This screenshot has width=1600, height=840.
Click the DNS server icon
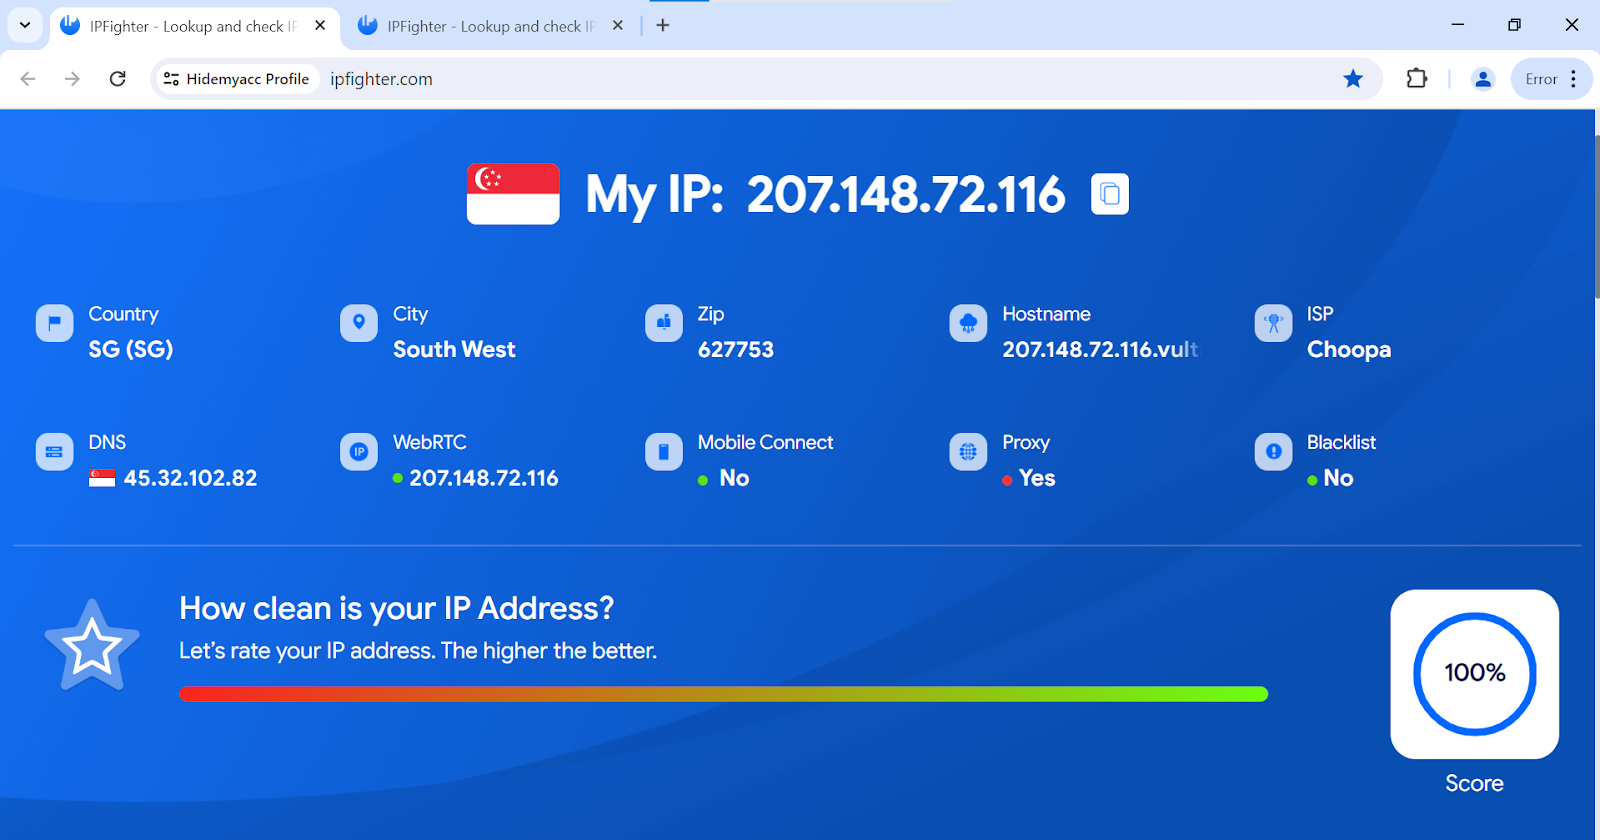click(54, 452)
